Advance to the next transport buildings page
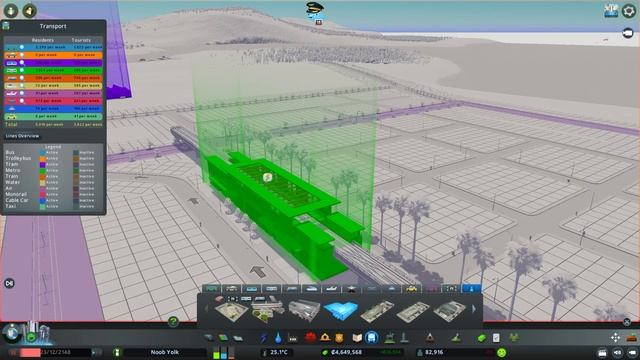640x360 pixels. click(x=474, y=309)
